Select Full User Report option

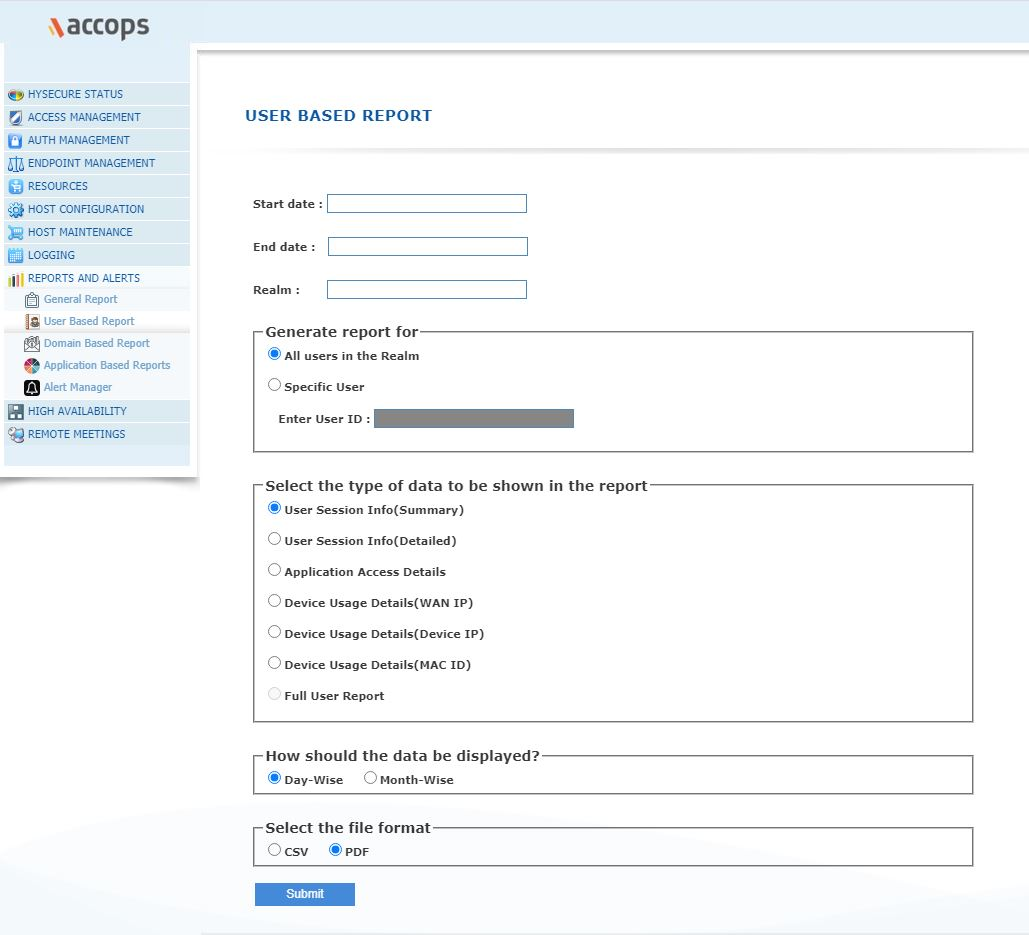pos(274,694)
